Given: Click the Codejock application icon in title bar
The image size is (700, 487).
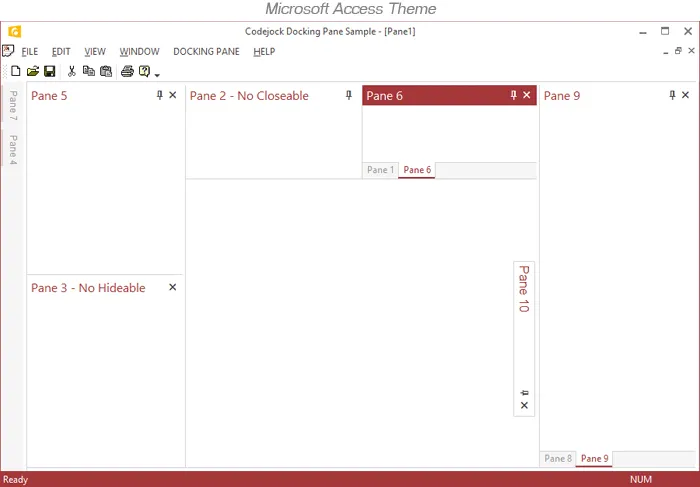Looking at the screenshot, I should click(x=15, y=32).
